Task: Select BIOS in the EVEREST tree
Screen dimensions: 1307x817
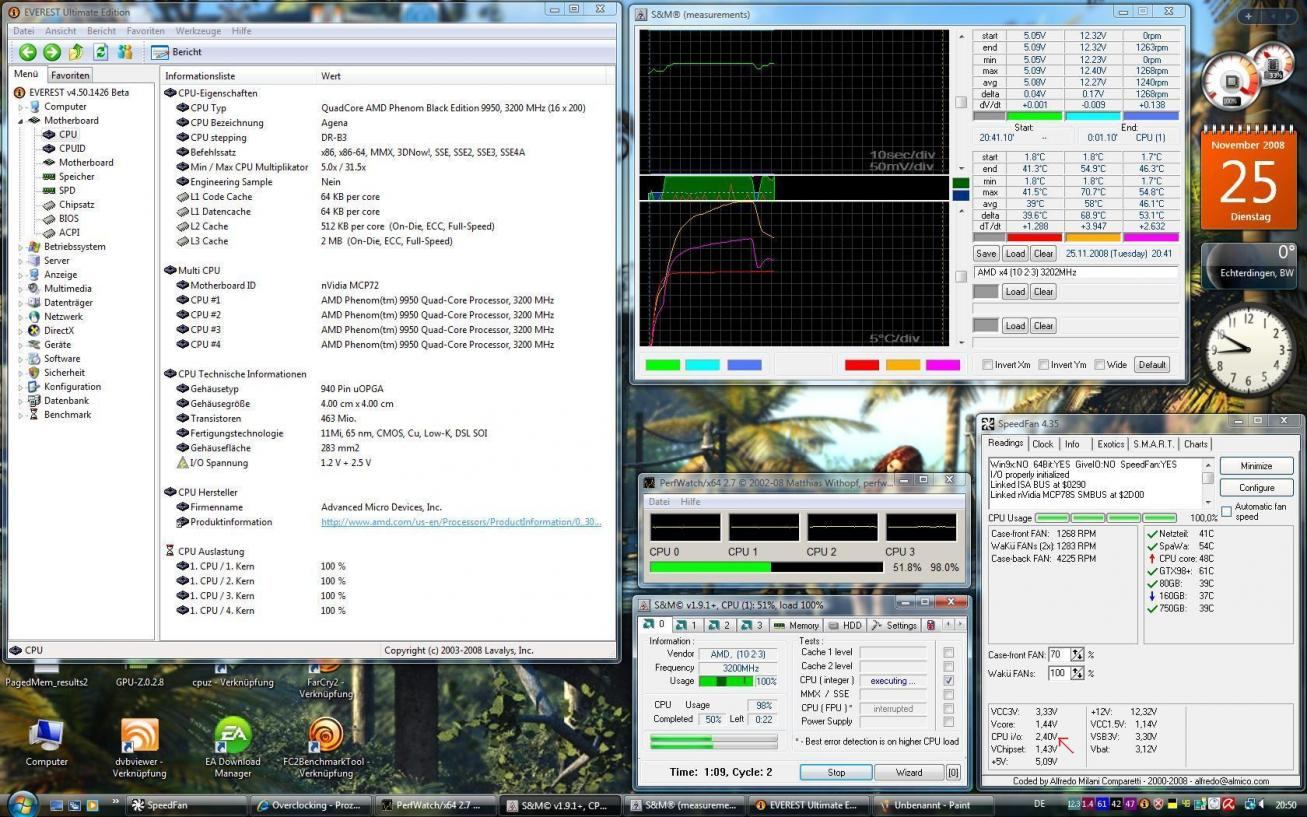Action: pyautogui.click(x=68, y=218)
